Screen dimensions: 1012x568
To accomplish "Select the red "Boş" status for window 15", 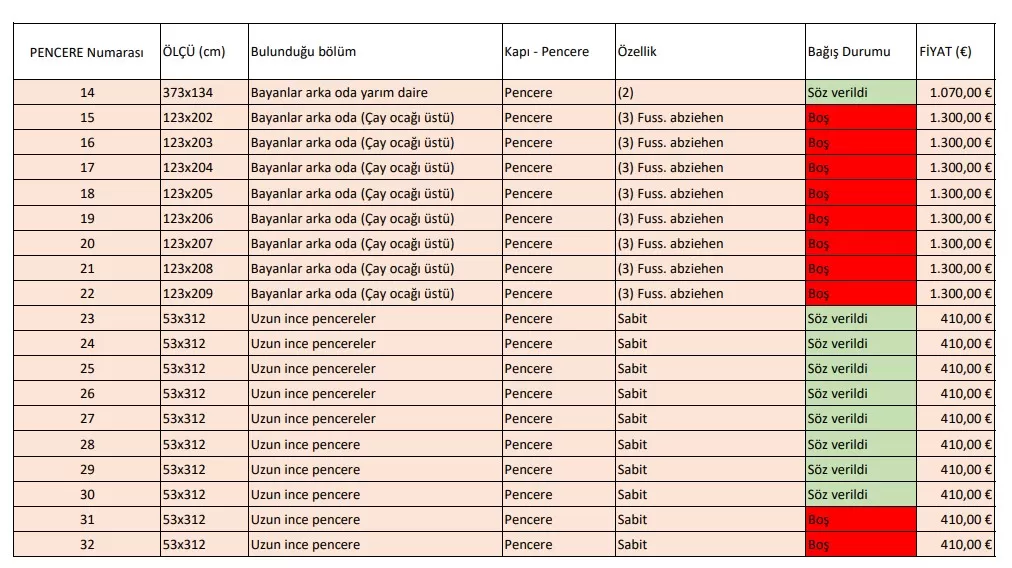I will (x=860, y=118).
